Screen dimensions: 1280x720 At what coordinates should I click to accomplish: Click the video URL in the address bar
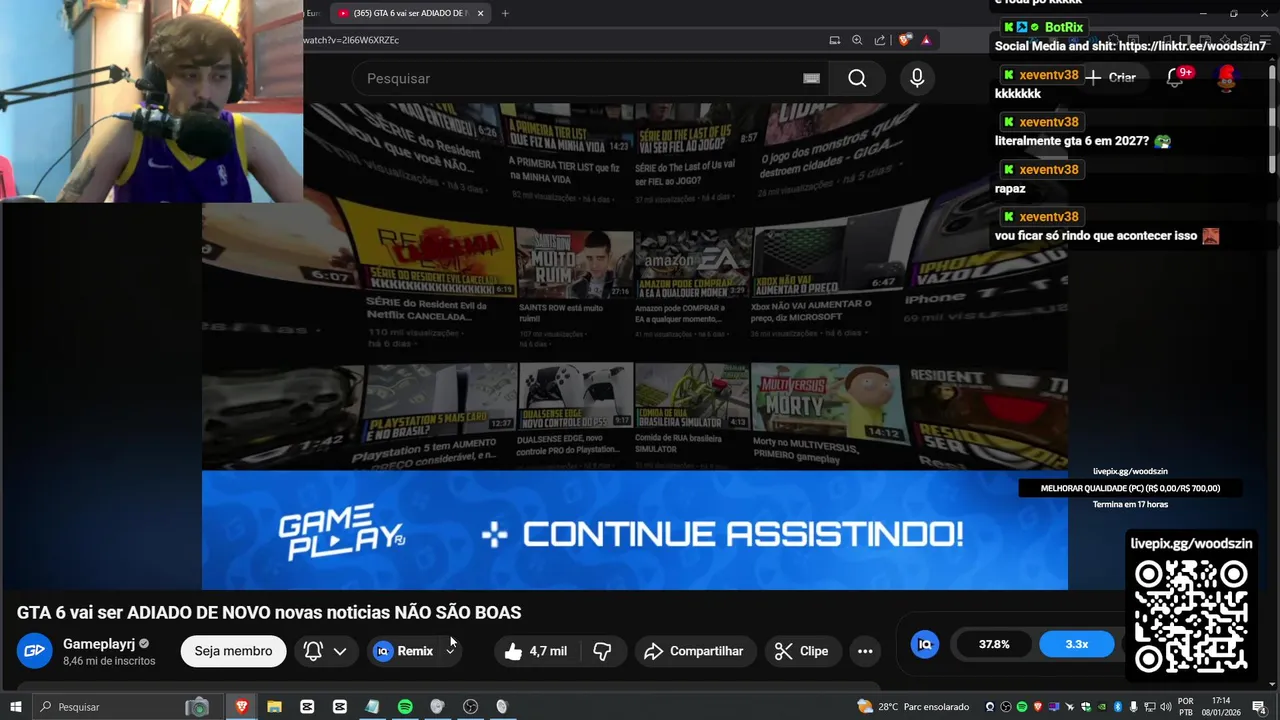point(351,40)
